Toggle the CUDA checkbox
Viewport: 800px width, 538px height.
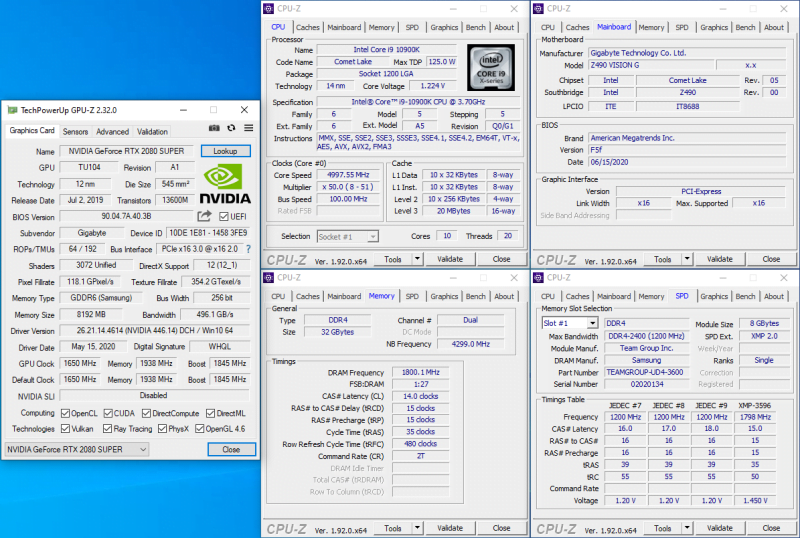108,413
